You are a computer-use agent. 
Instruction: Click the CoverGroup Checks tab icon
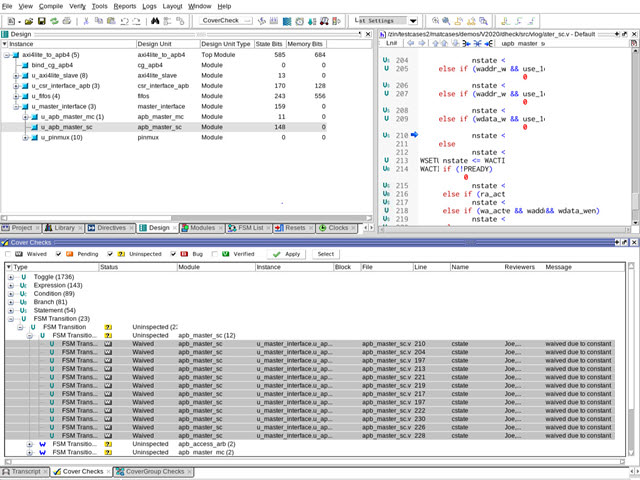(121, 471)
